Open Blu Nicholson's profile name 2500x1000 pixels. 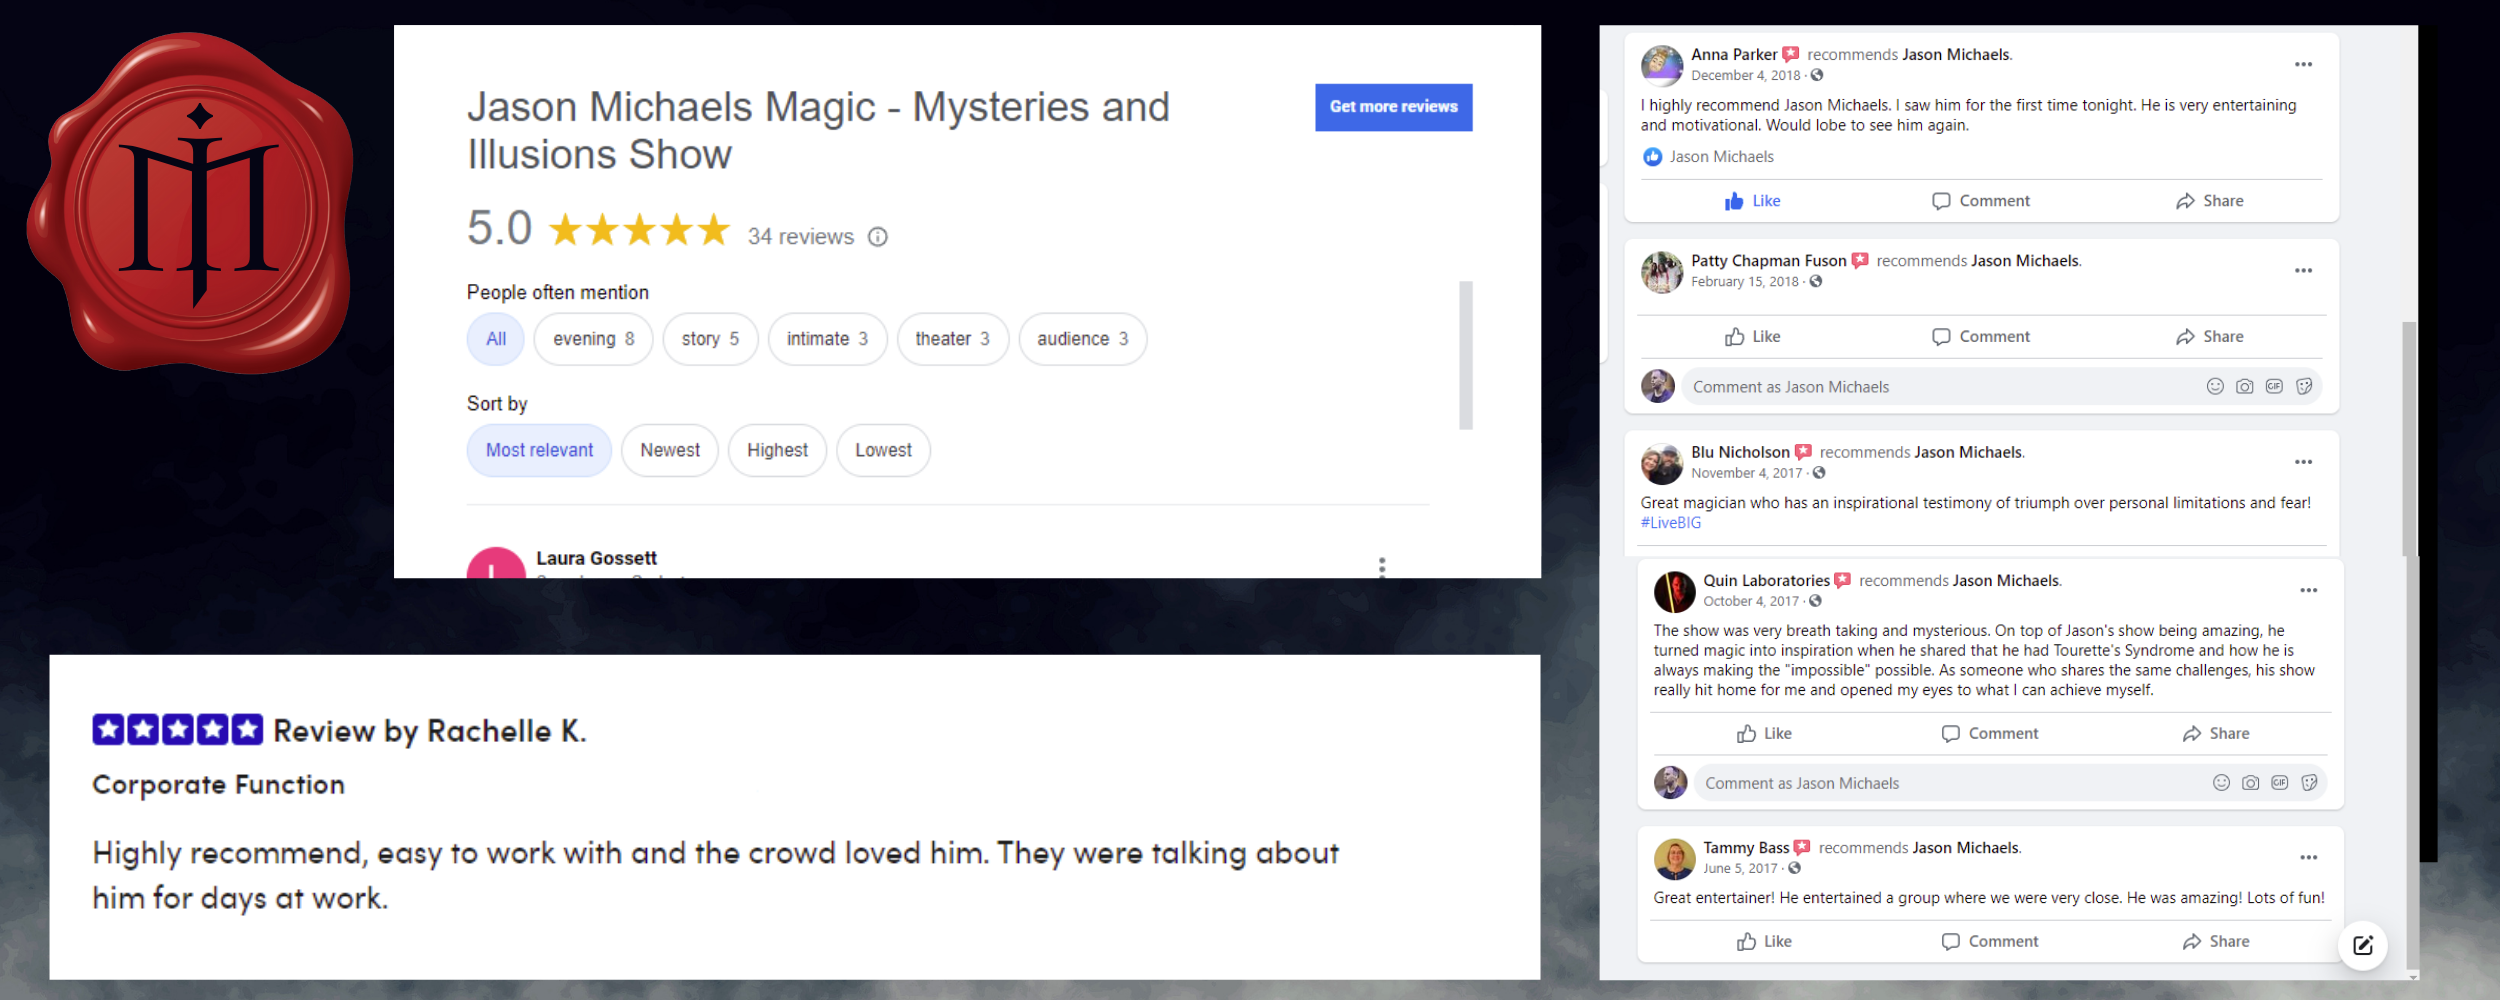click(x=1740, y=453)
